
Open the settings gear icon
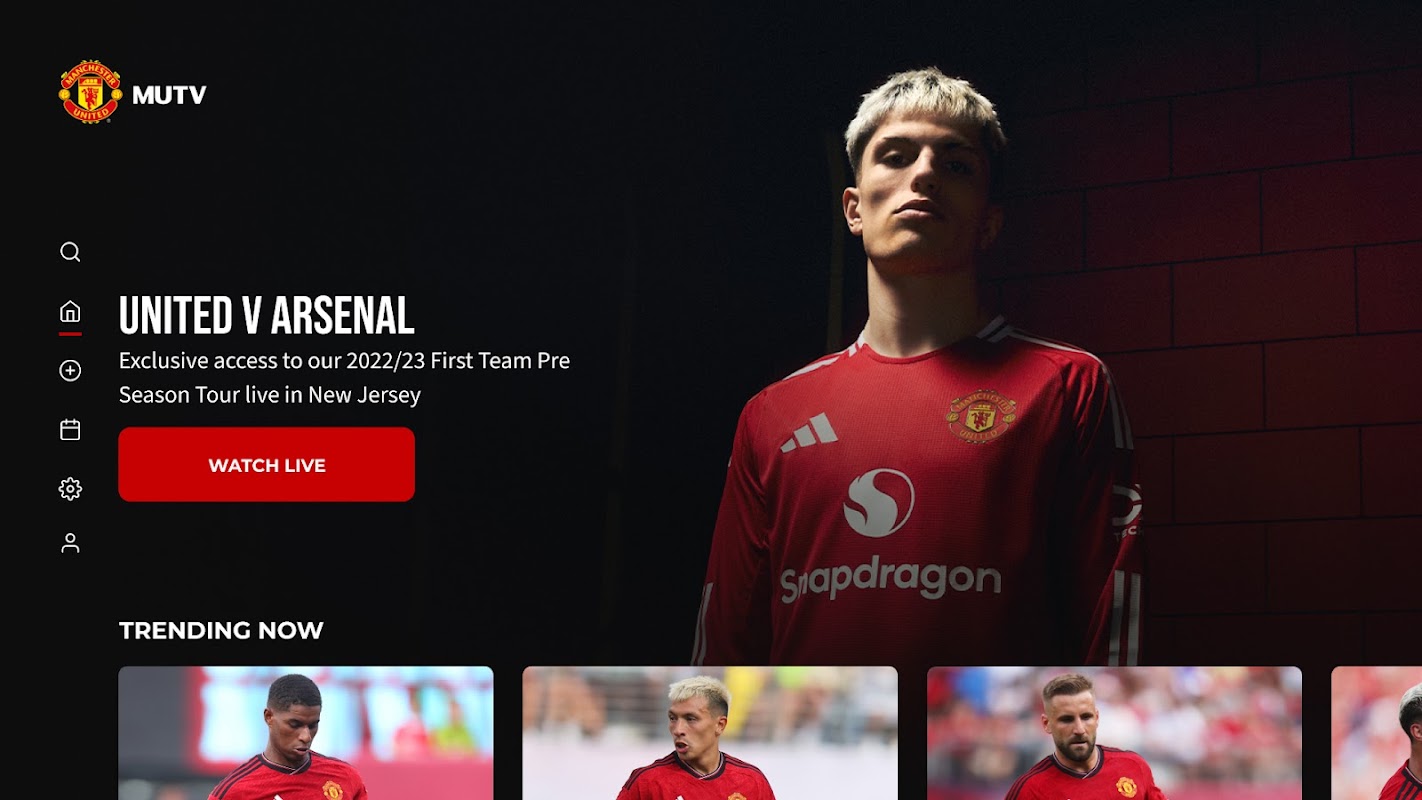pyautogui.click(x=70, y=489)
